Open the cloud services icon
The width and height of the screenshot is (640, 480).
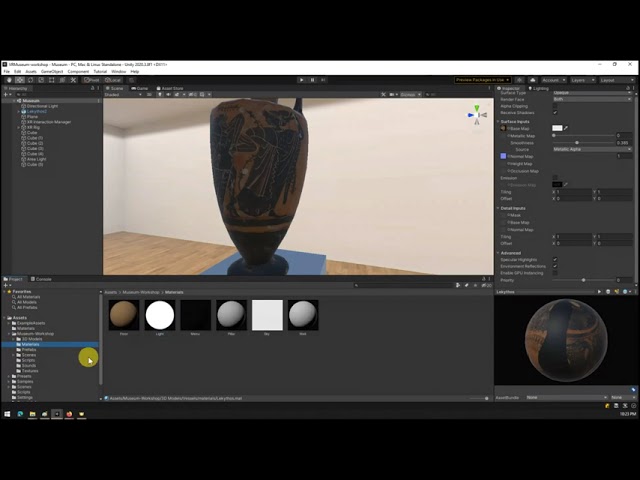click(533, 80)
